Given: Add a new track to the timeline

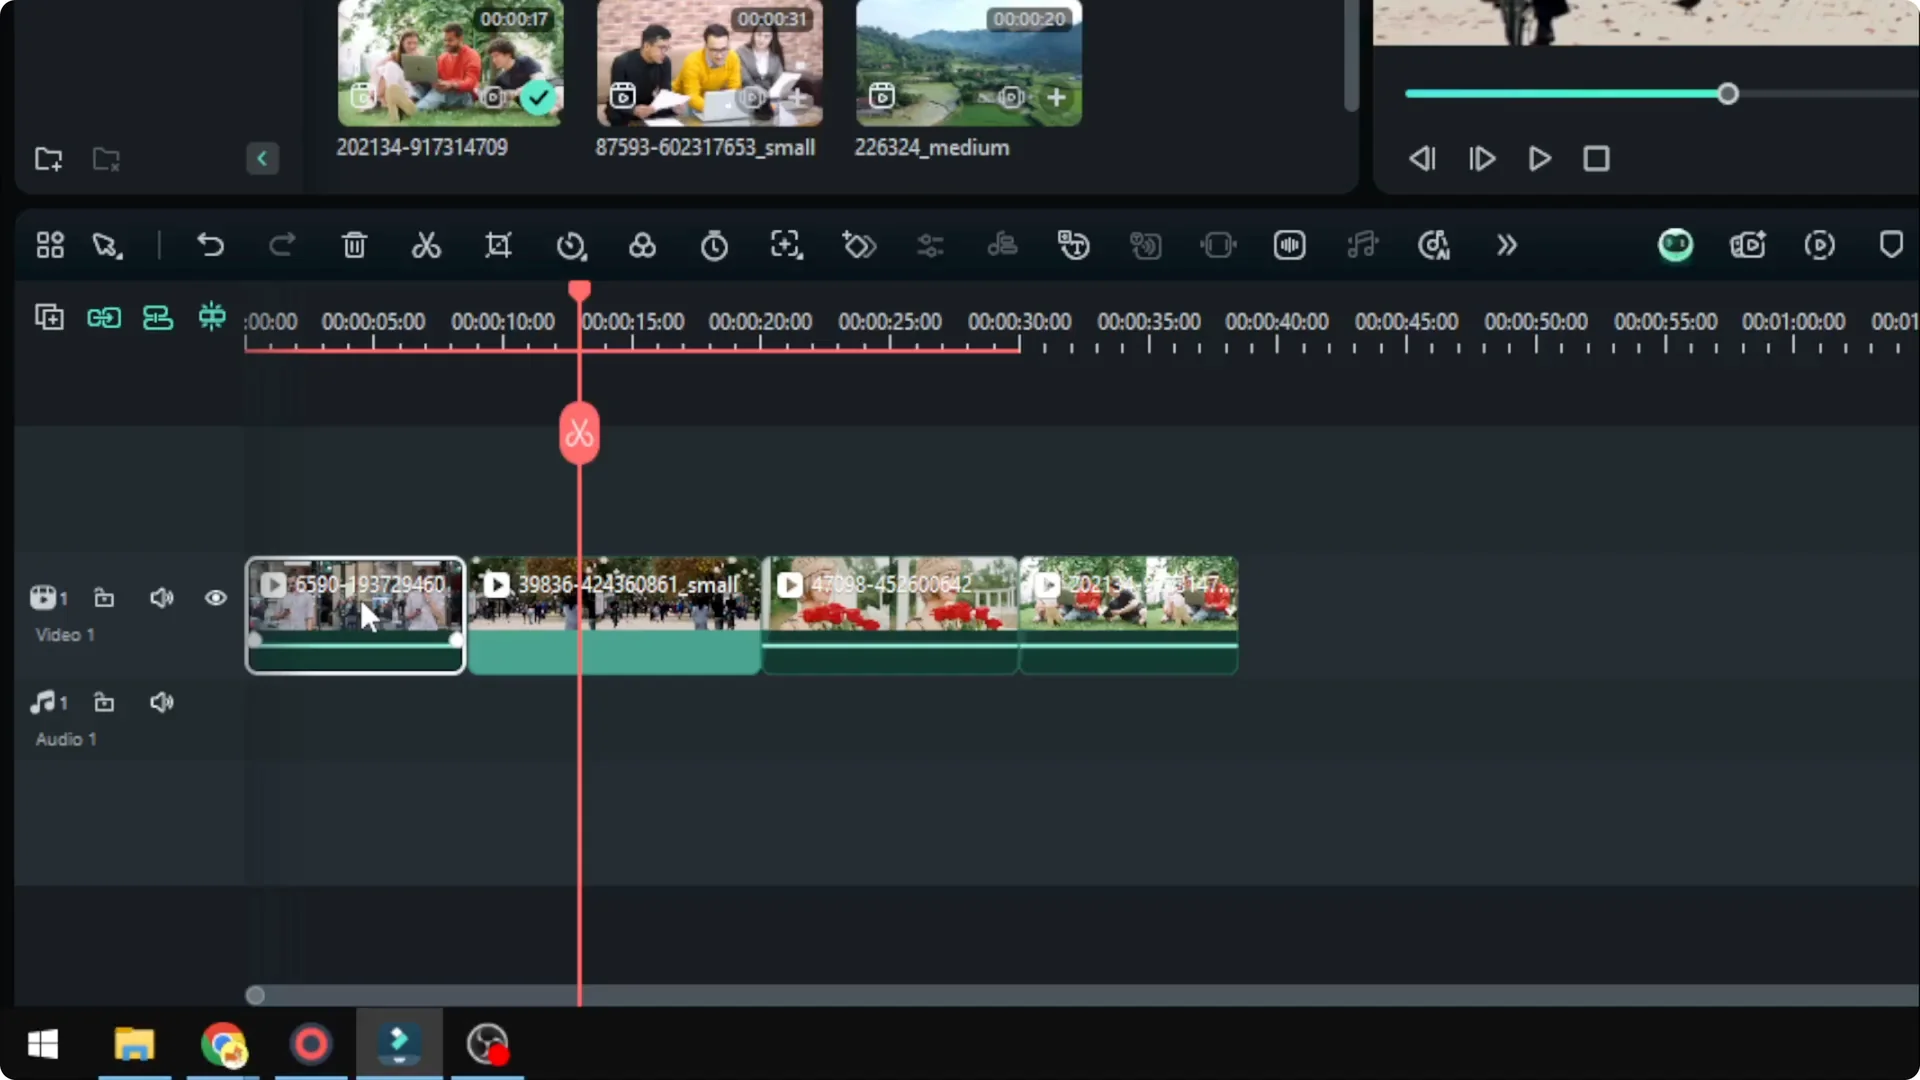Looking at the screenshot, I should pyautogui.click(x=49, y=317).
